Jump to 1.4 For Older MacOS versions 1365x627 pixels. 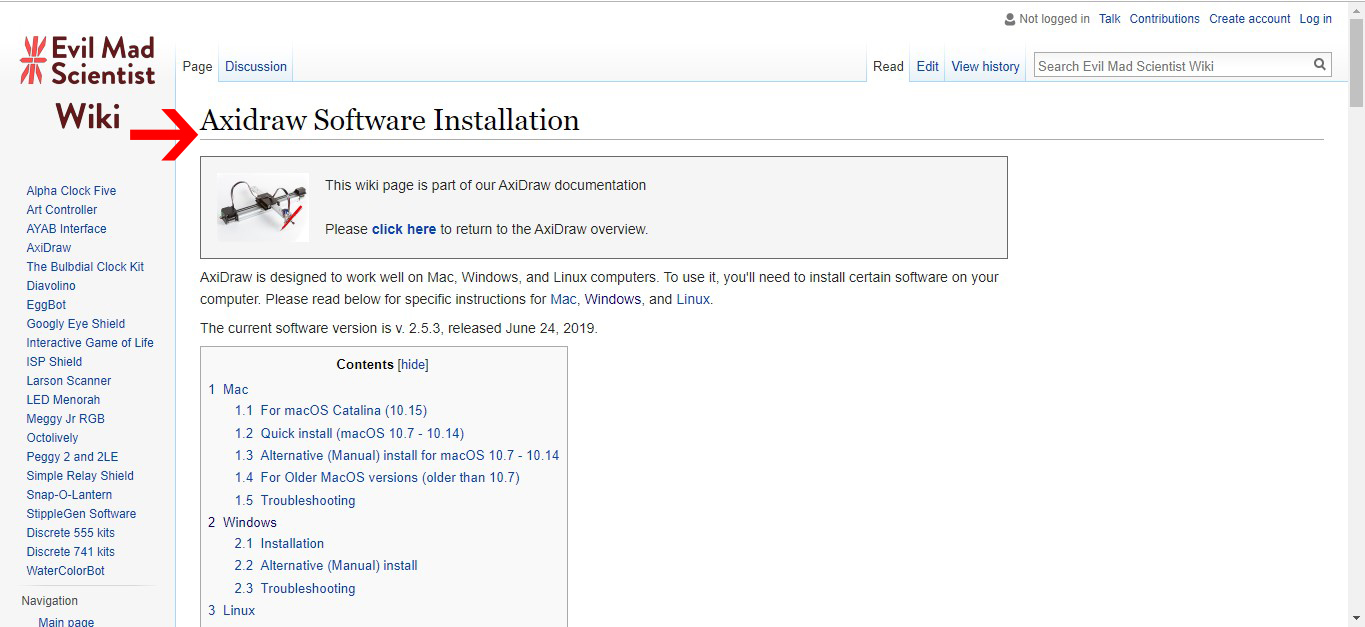pyautogui.click(x=377, y=478)
